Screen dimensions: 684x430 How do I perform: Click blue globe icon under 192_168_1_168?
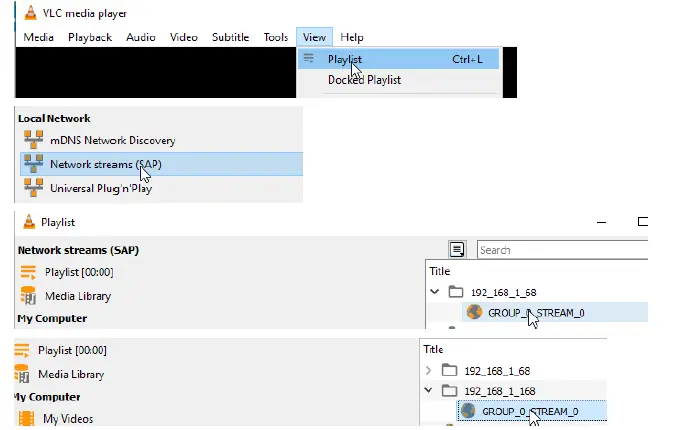click(468, 411)
